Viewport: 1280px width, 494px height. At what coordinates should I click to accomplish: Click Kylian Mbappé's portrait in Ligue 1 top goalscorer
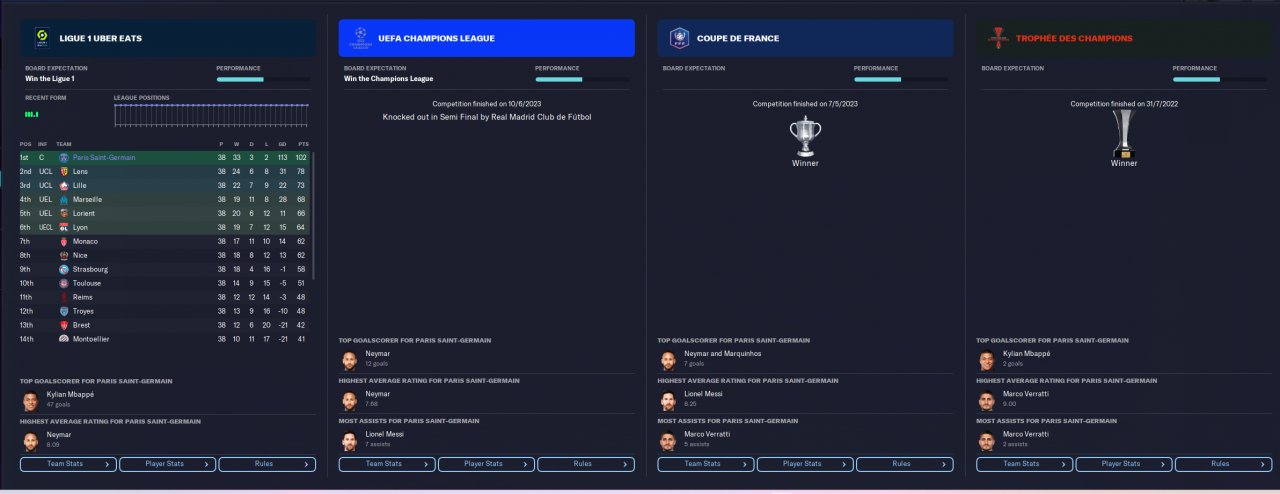click(30, 400)
